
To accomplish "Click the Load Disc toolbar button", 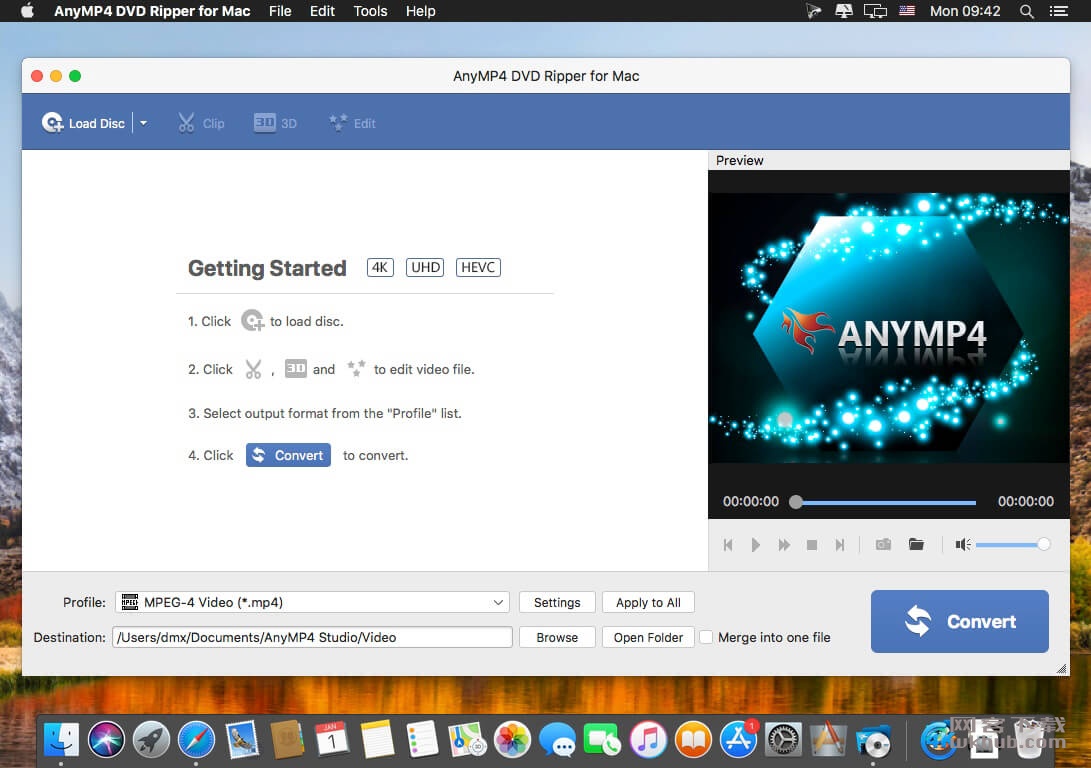I will (83, 123).
